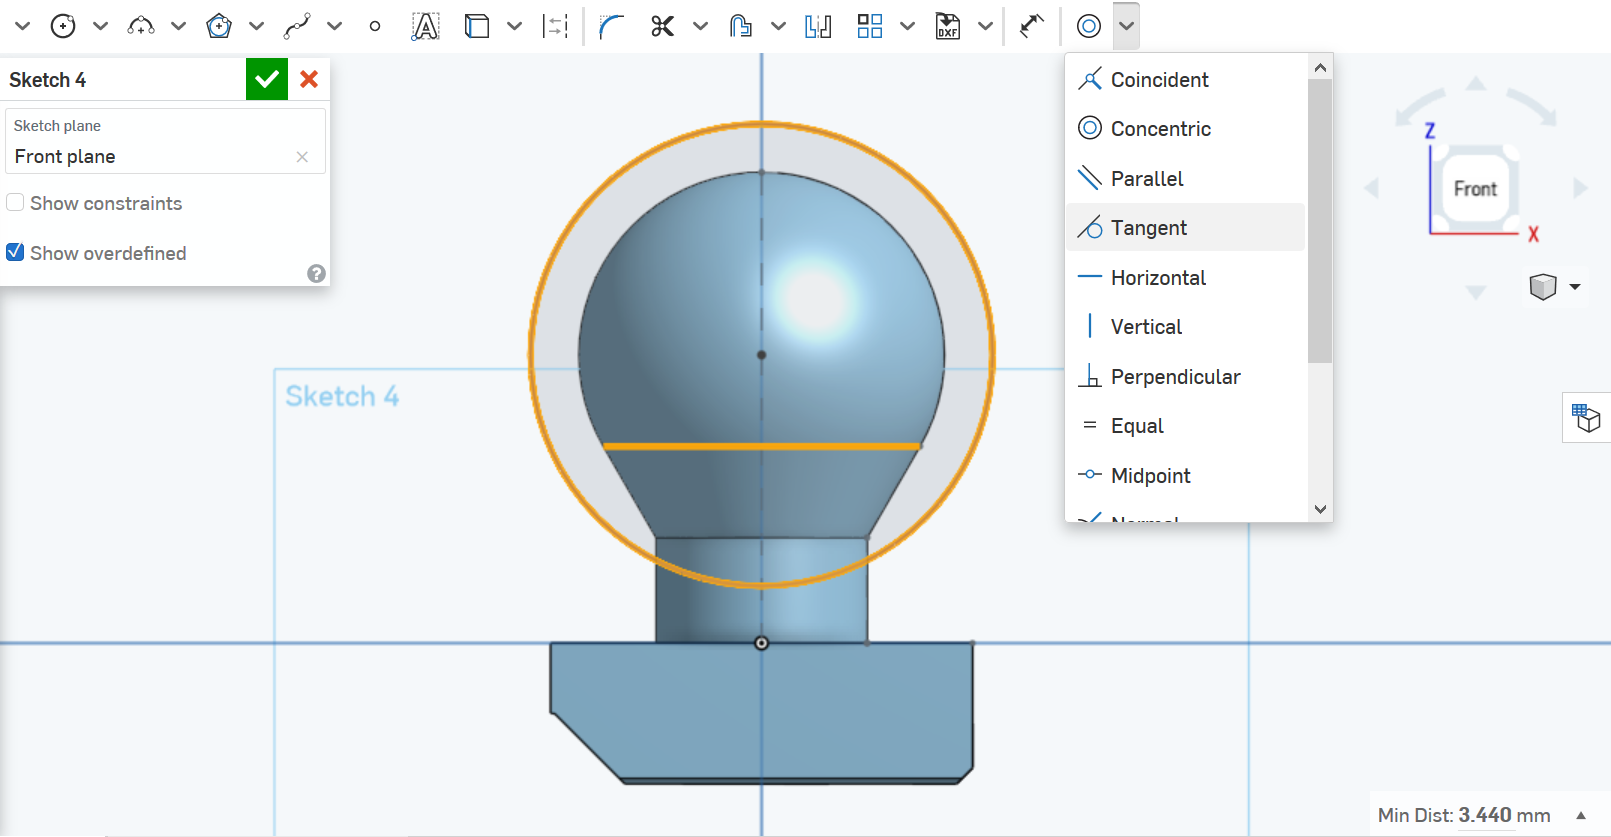
Task: Cancel Sketch 4 with red X
Action: pos(309,79)
